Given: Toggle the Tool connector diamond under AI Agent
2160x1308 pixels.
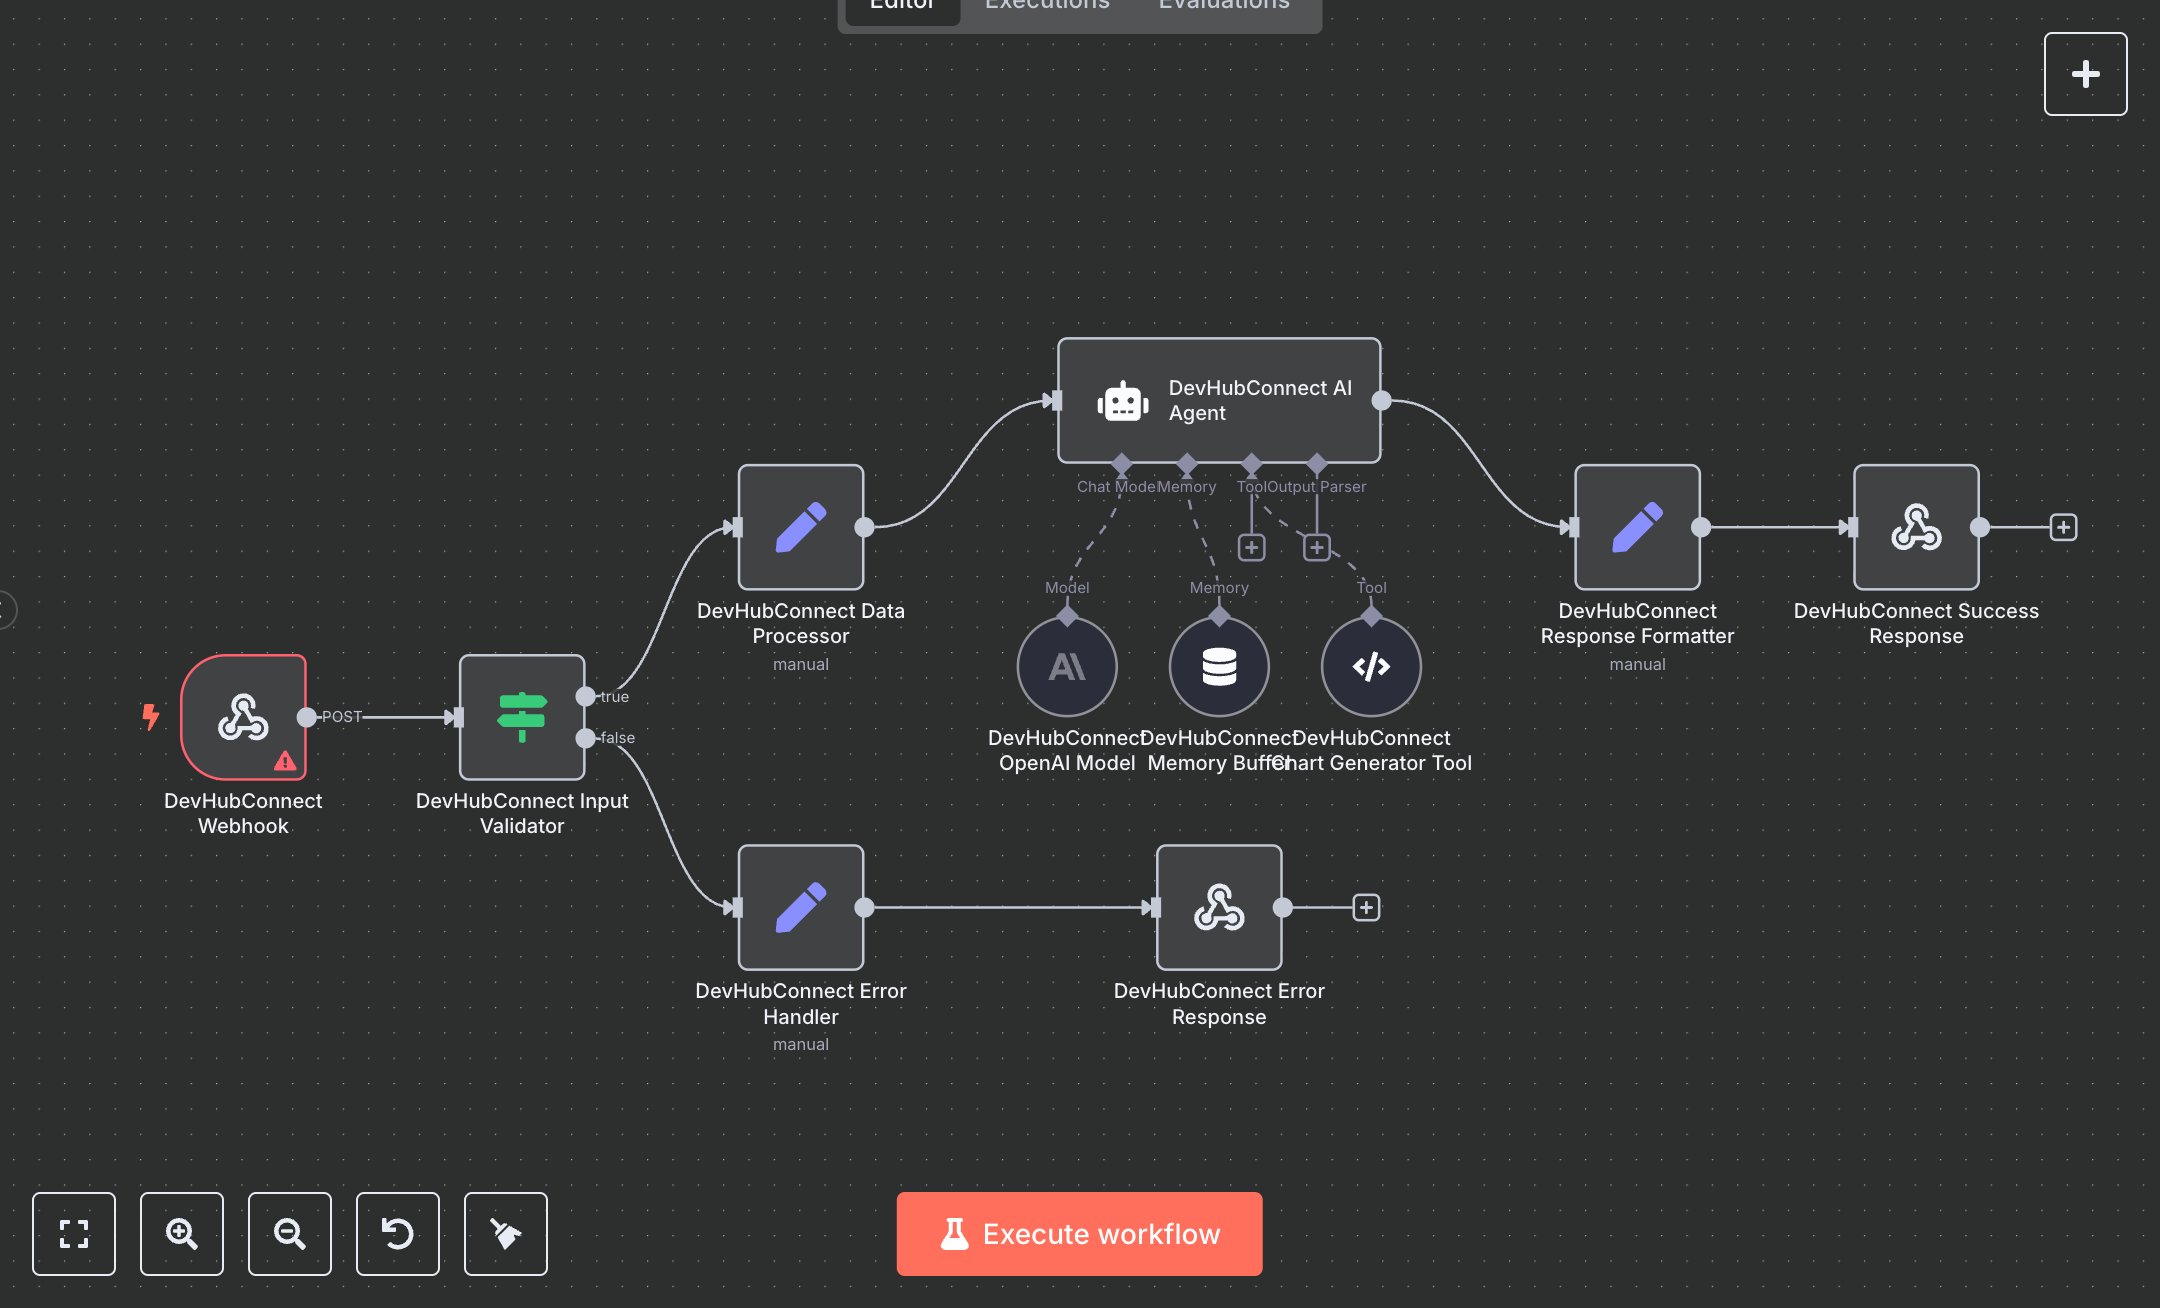Looking at the screenshot, I should click(x=1250, y=463).
